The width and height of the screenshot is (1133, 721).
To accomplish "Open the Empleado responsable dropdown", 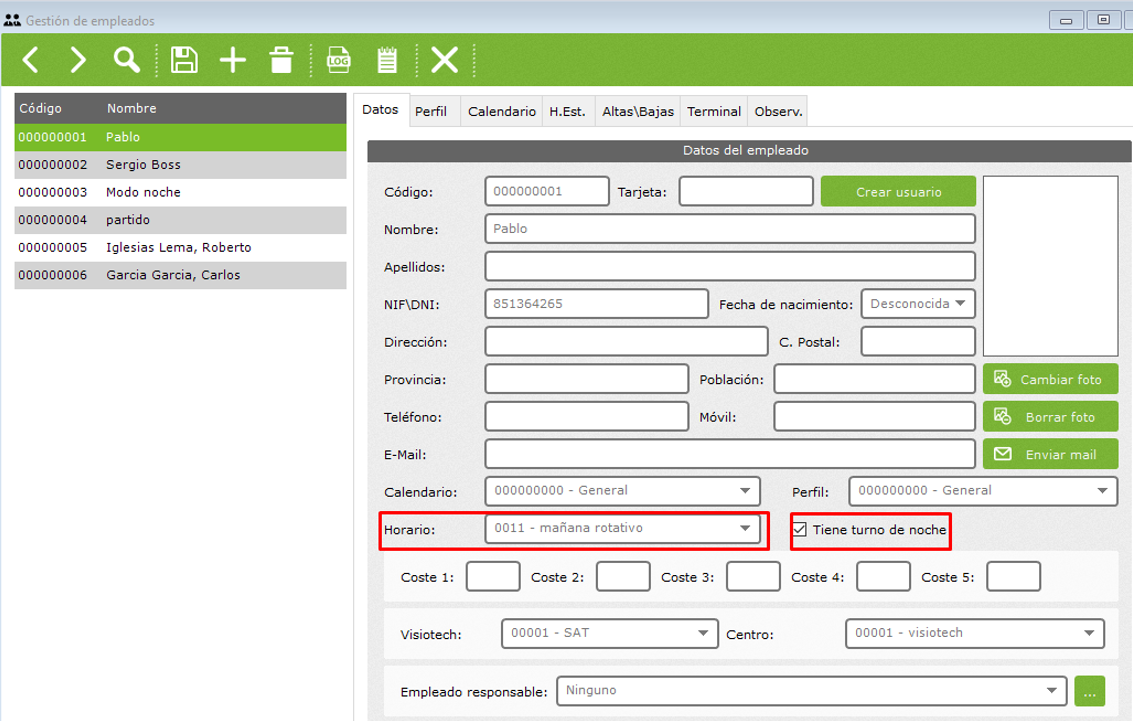I will [1050, 690].
